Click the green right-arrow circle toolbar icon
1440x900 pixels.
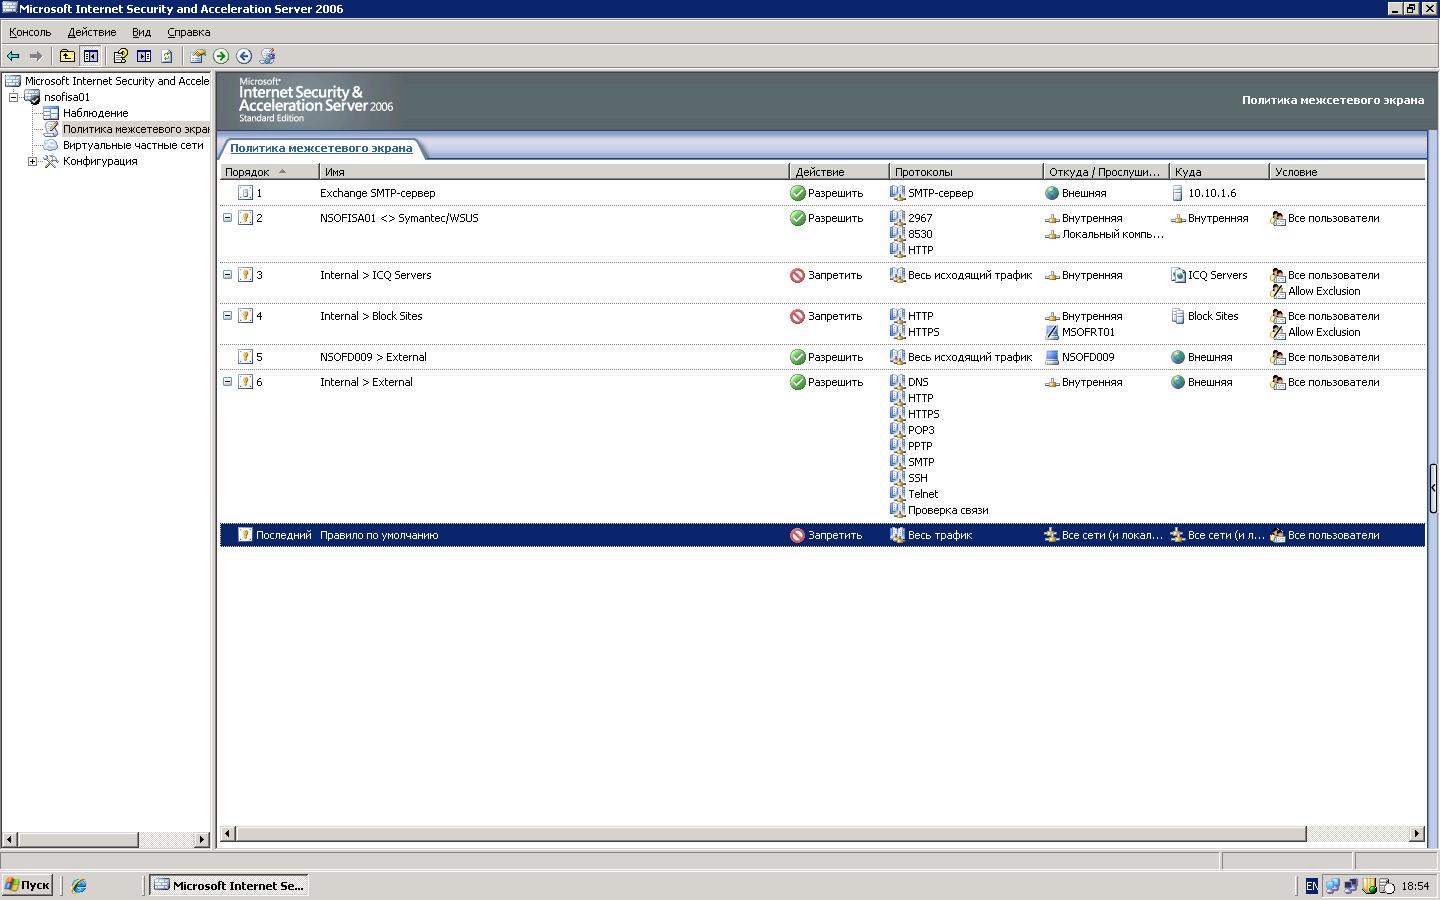click(221, 56)
